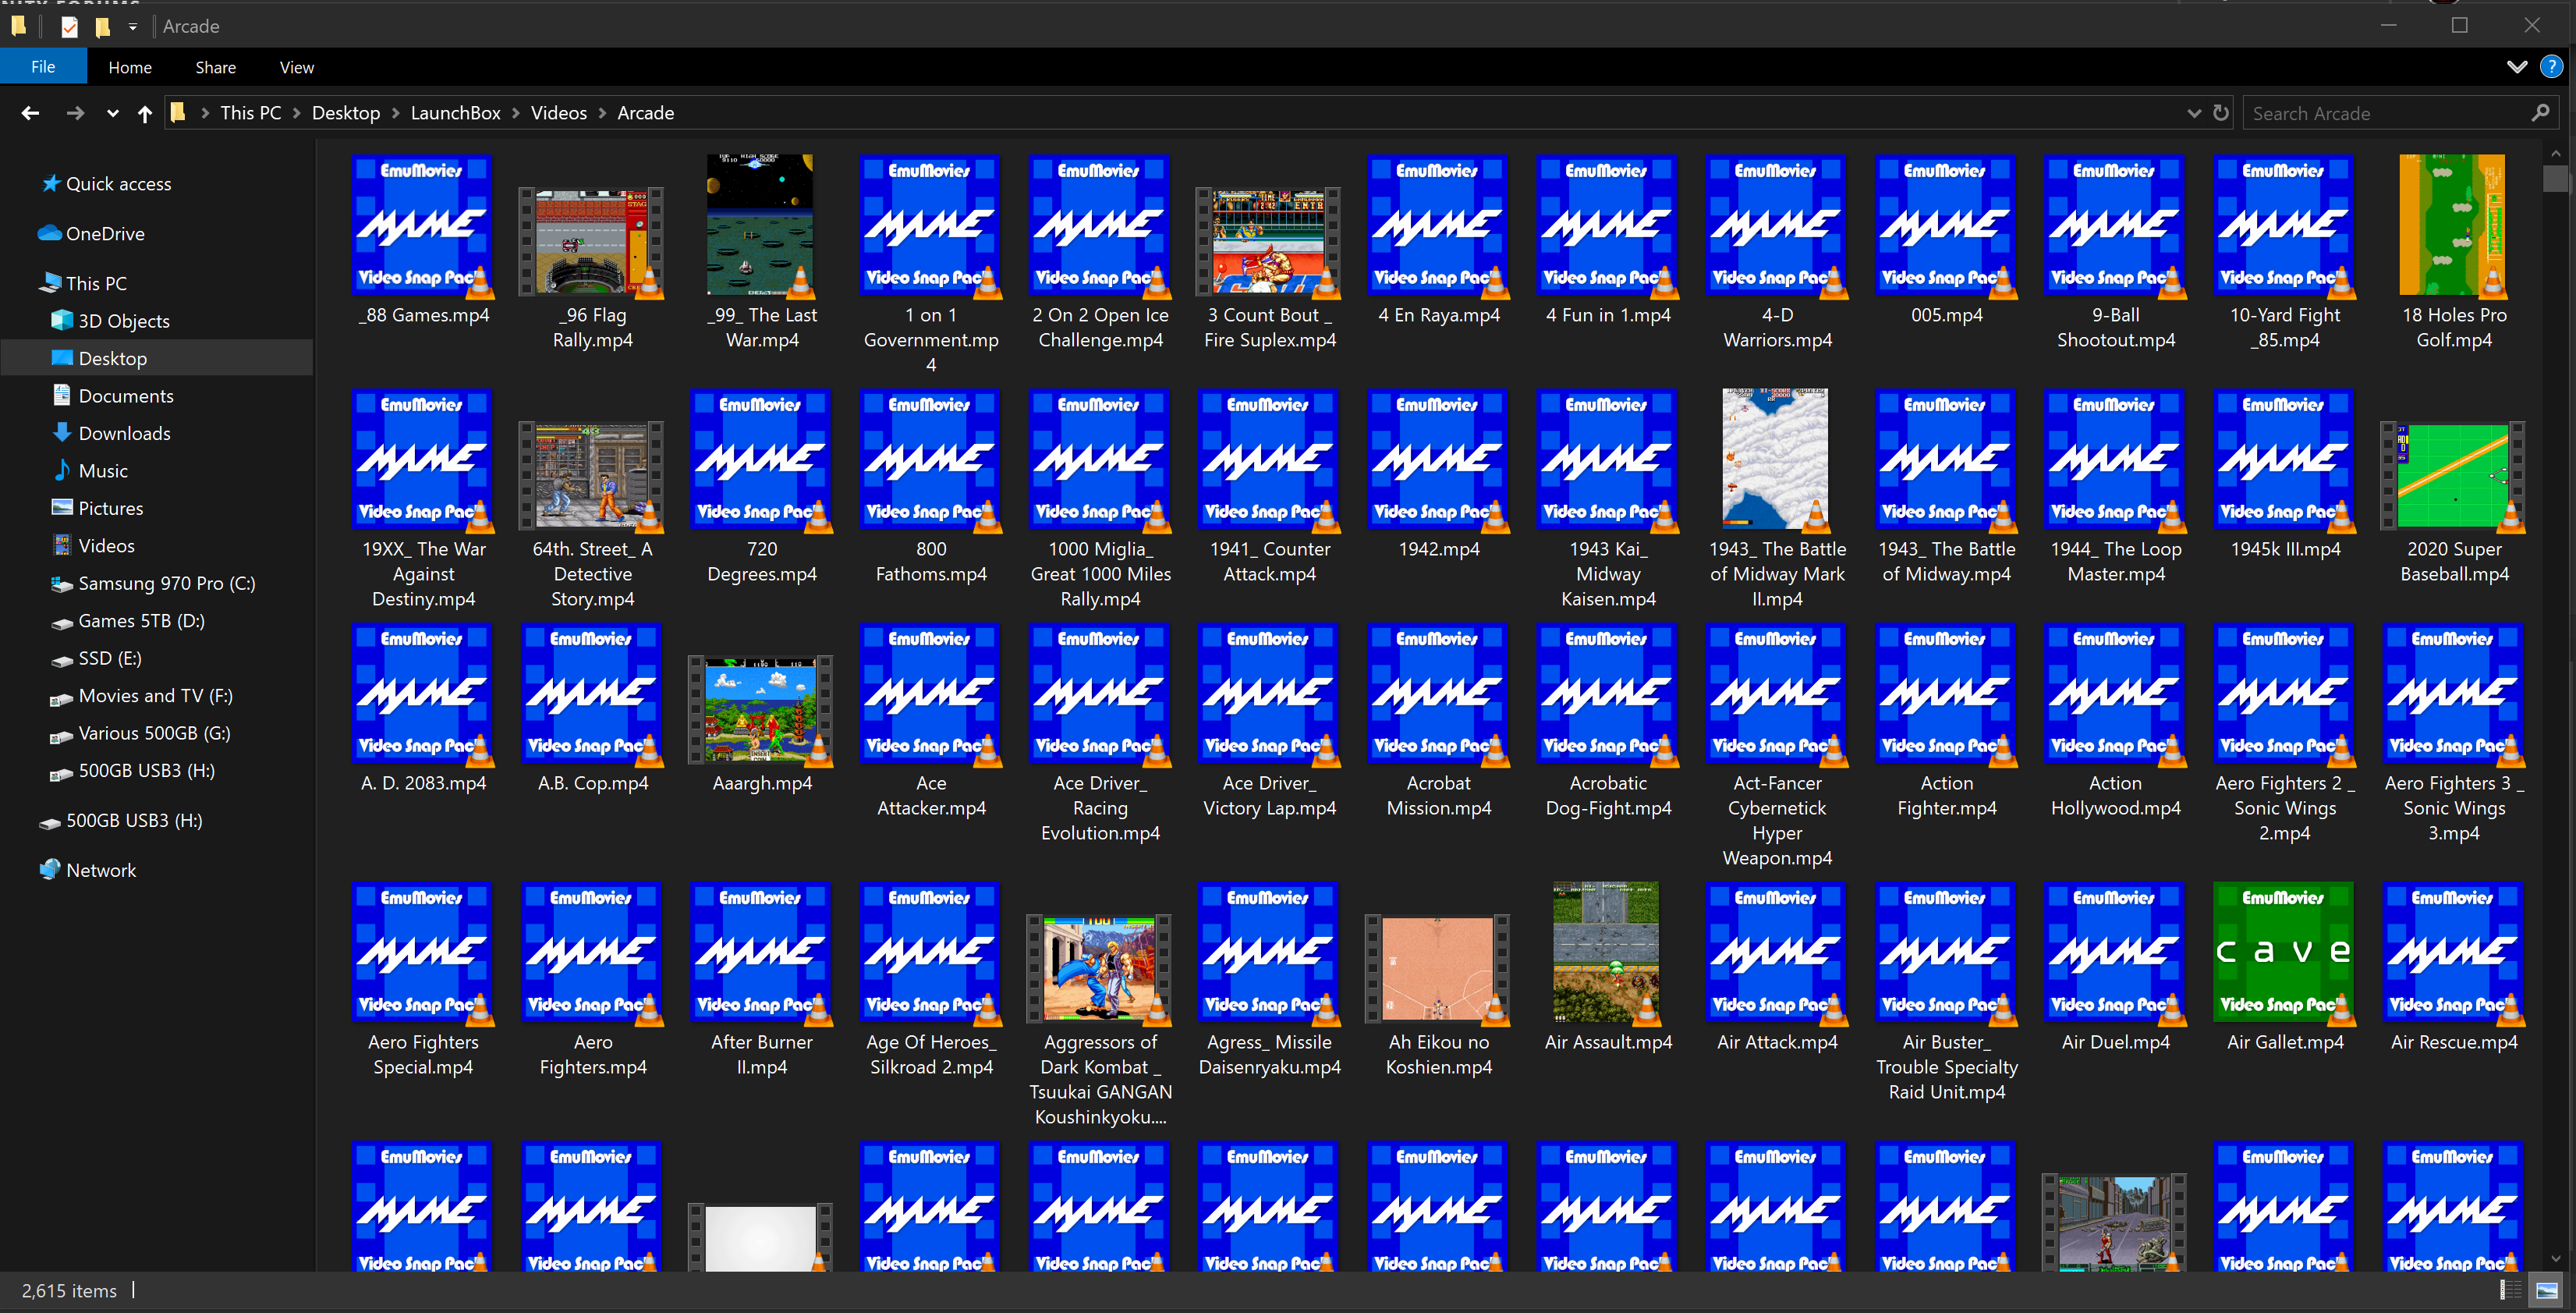Select _99_ The Last War.mp4 thumbnail
2576x1313 pixels.
[x=761, y=225]
